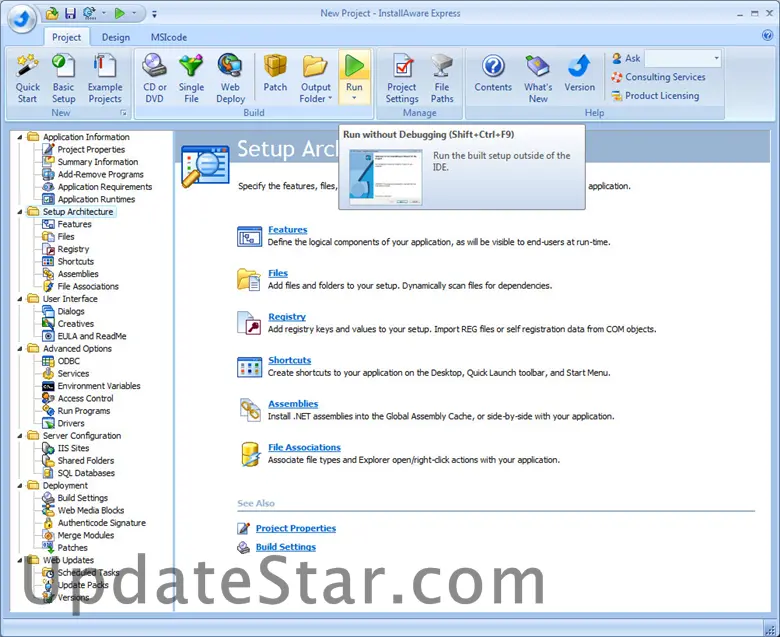
Task: Choose the Single File build option
Action: [x=191, y=79]
